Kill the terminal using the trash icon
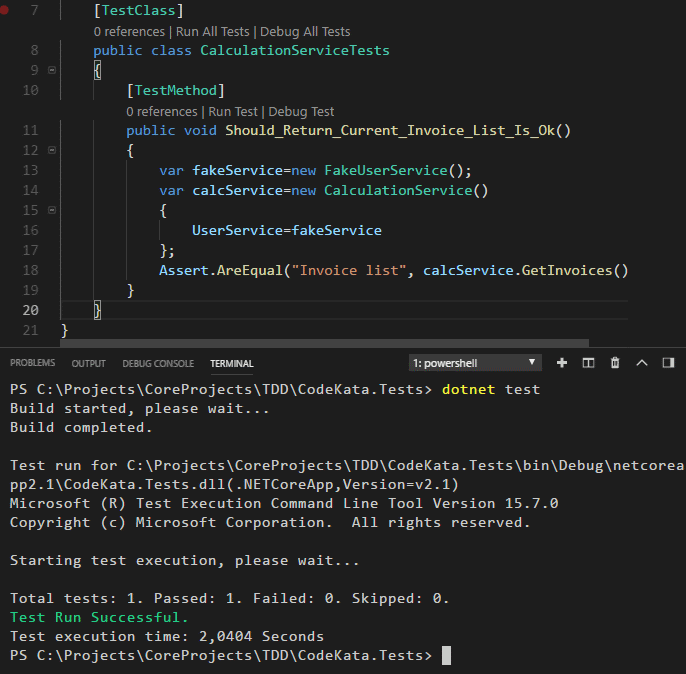 pyautogui.click(x=615, y=363)
